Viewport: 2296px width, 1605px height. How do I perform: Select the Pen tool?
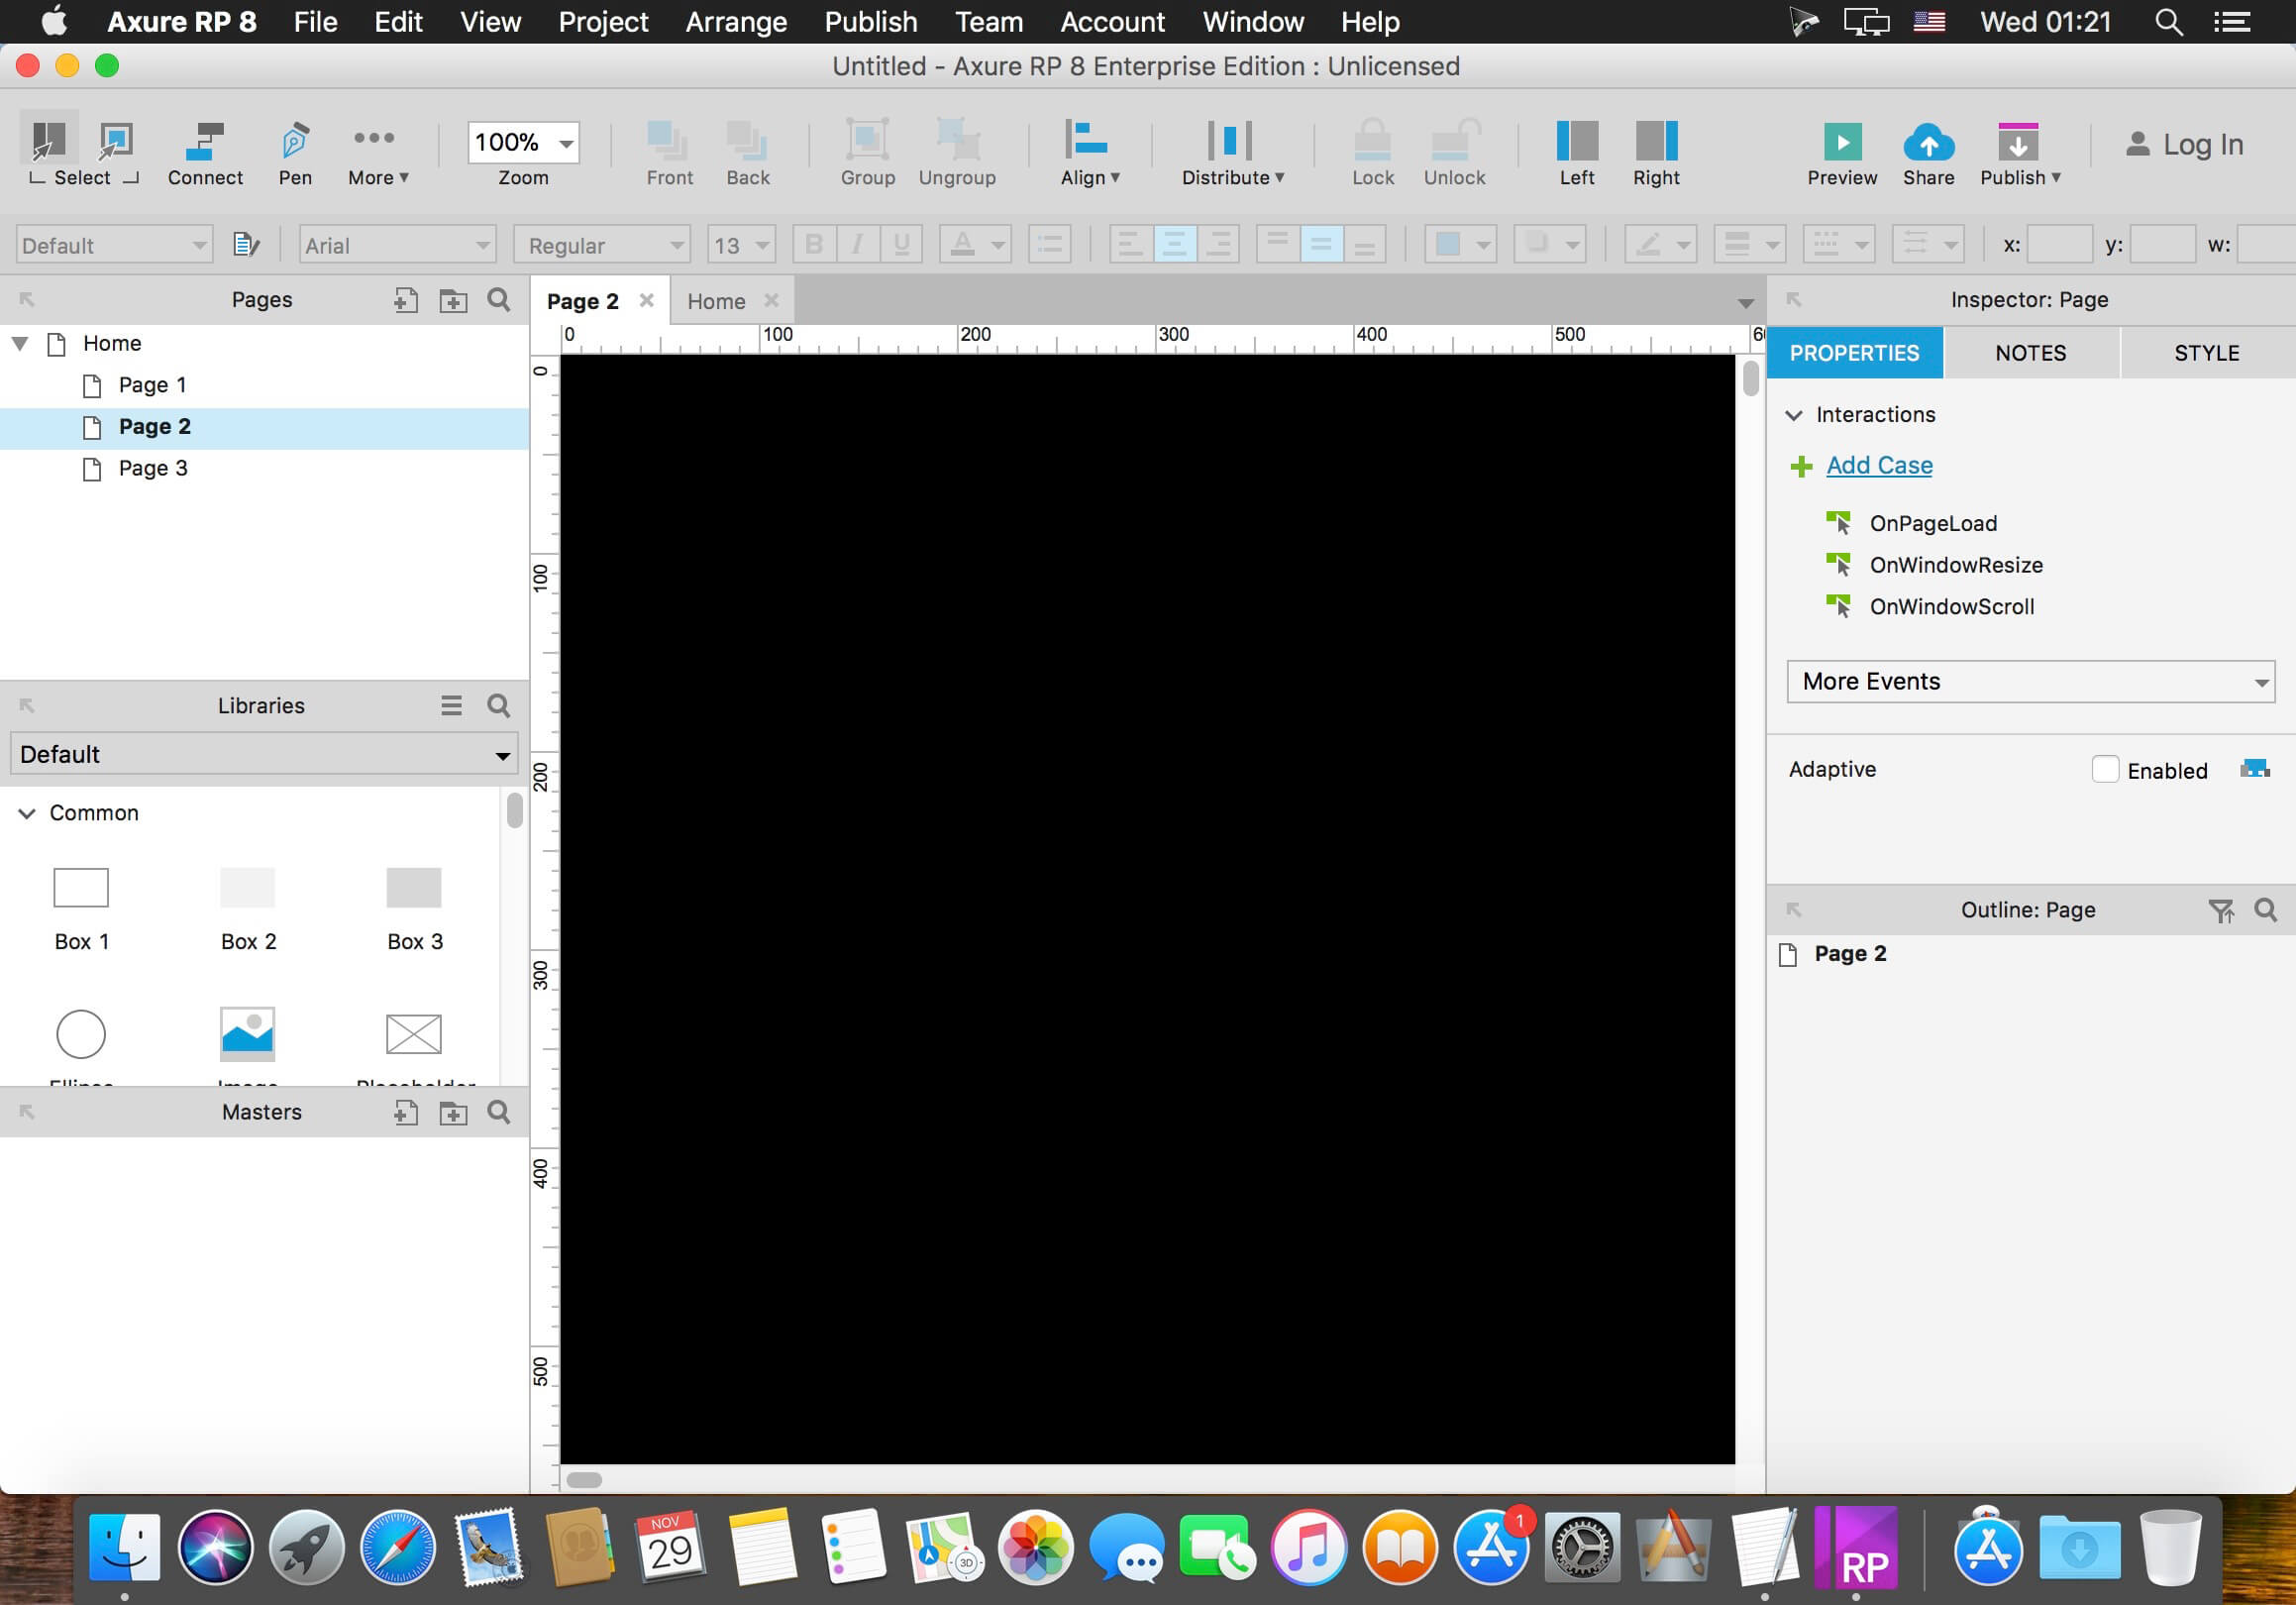(294, 143)
